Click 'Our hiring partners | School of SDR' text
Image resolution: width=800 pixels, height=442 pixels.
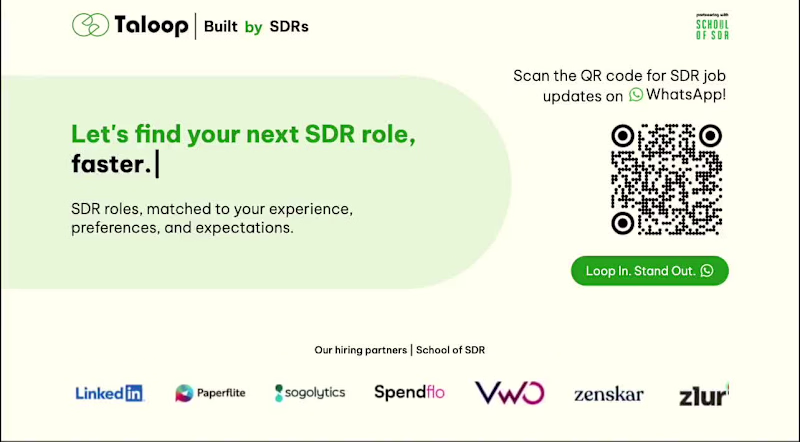400,350
